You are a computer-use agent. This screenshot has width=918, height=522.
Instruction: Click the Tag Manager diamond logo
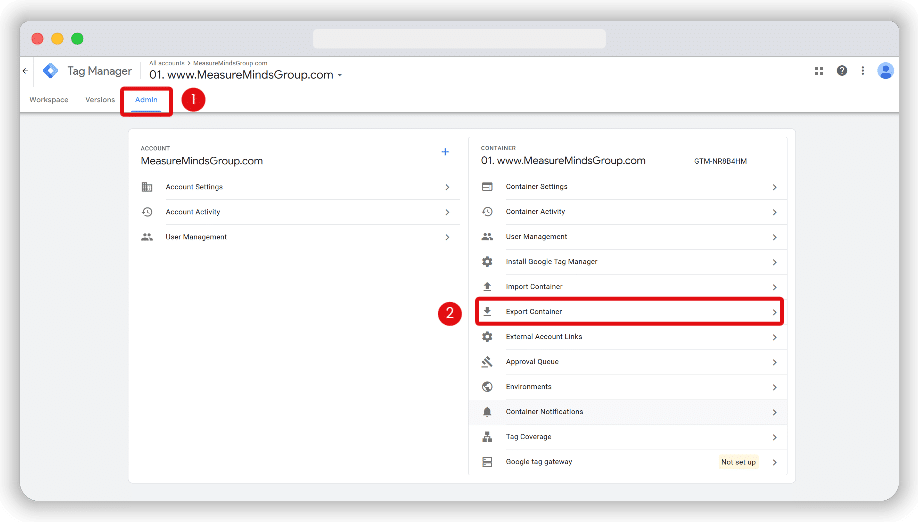pos(51,71)
